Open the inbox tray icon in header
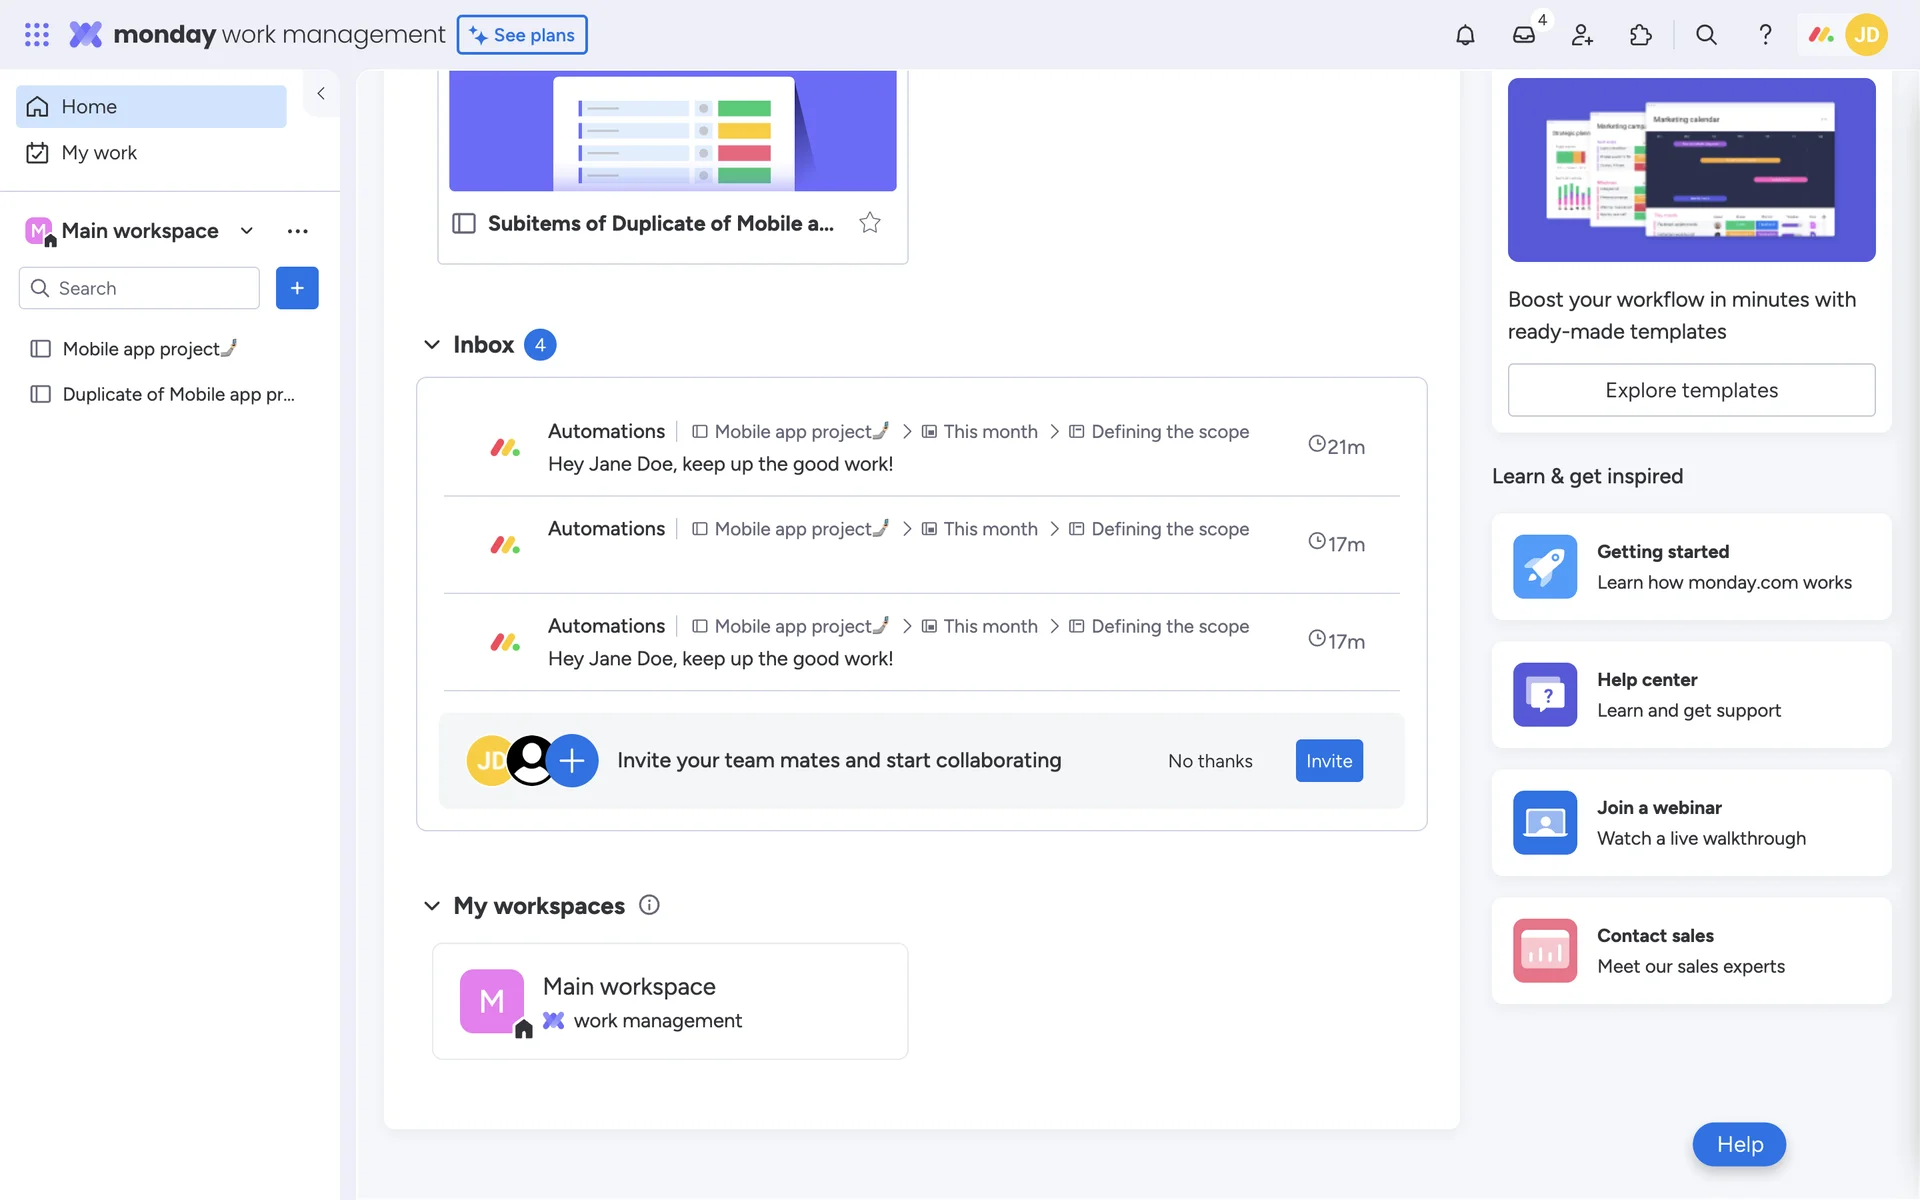Viewport: 1920px width, 1200px height. point(1523,35)
